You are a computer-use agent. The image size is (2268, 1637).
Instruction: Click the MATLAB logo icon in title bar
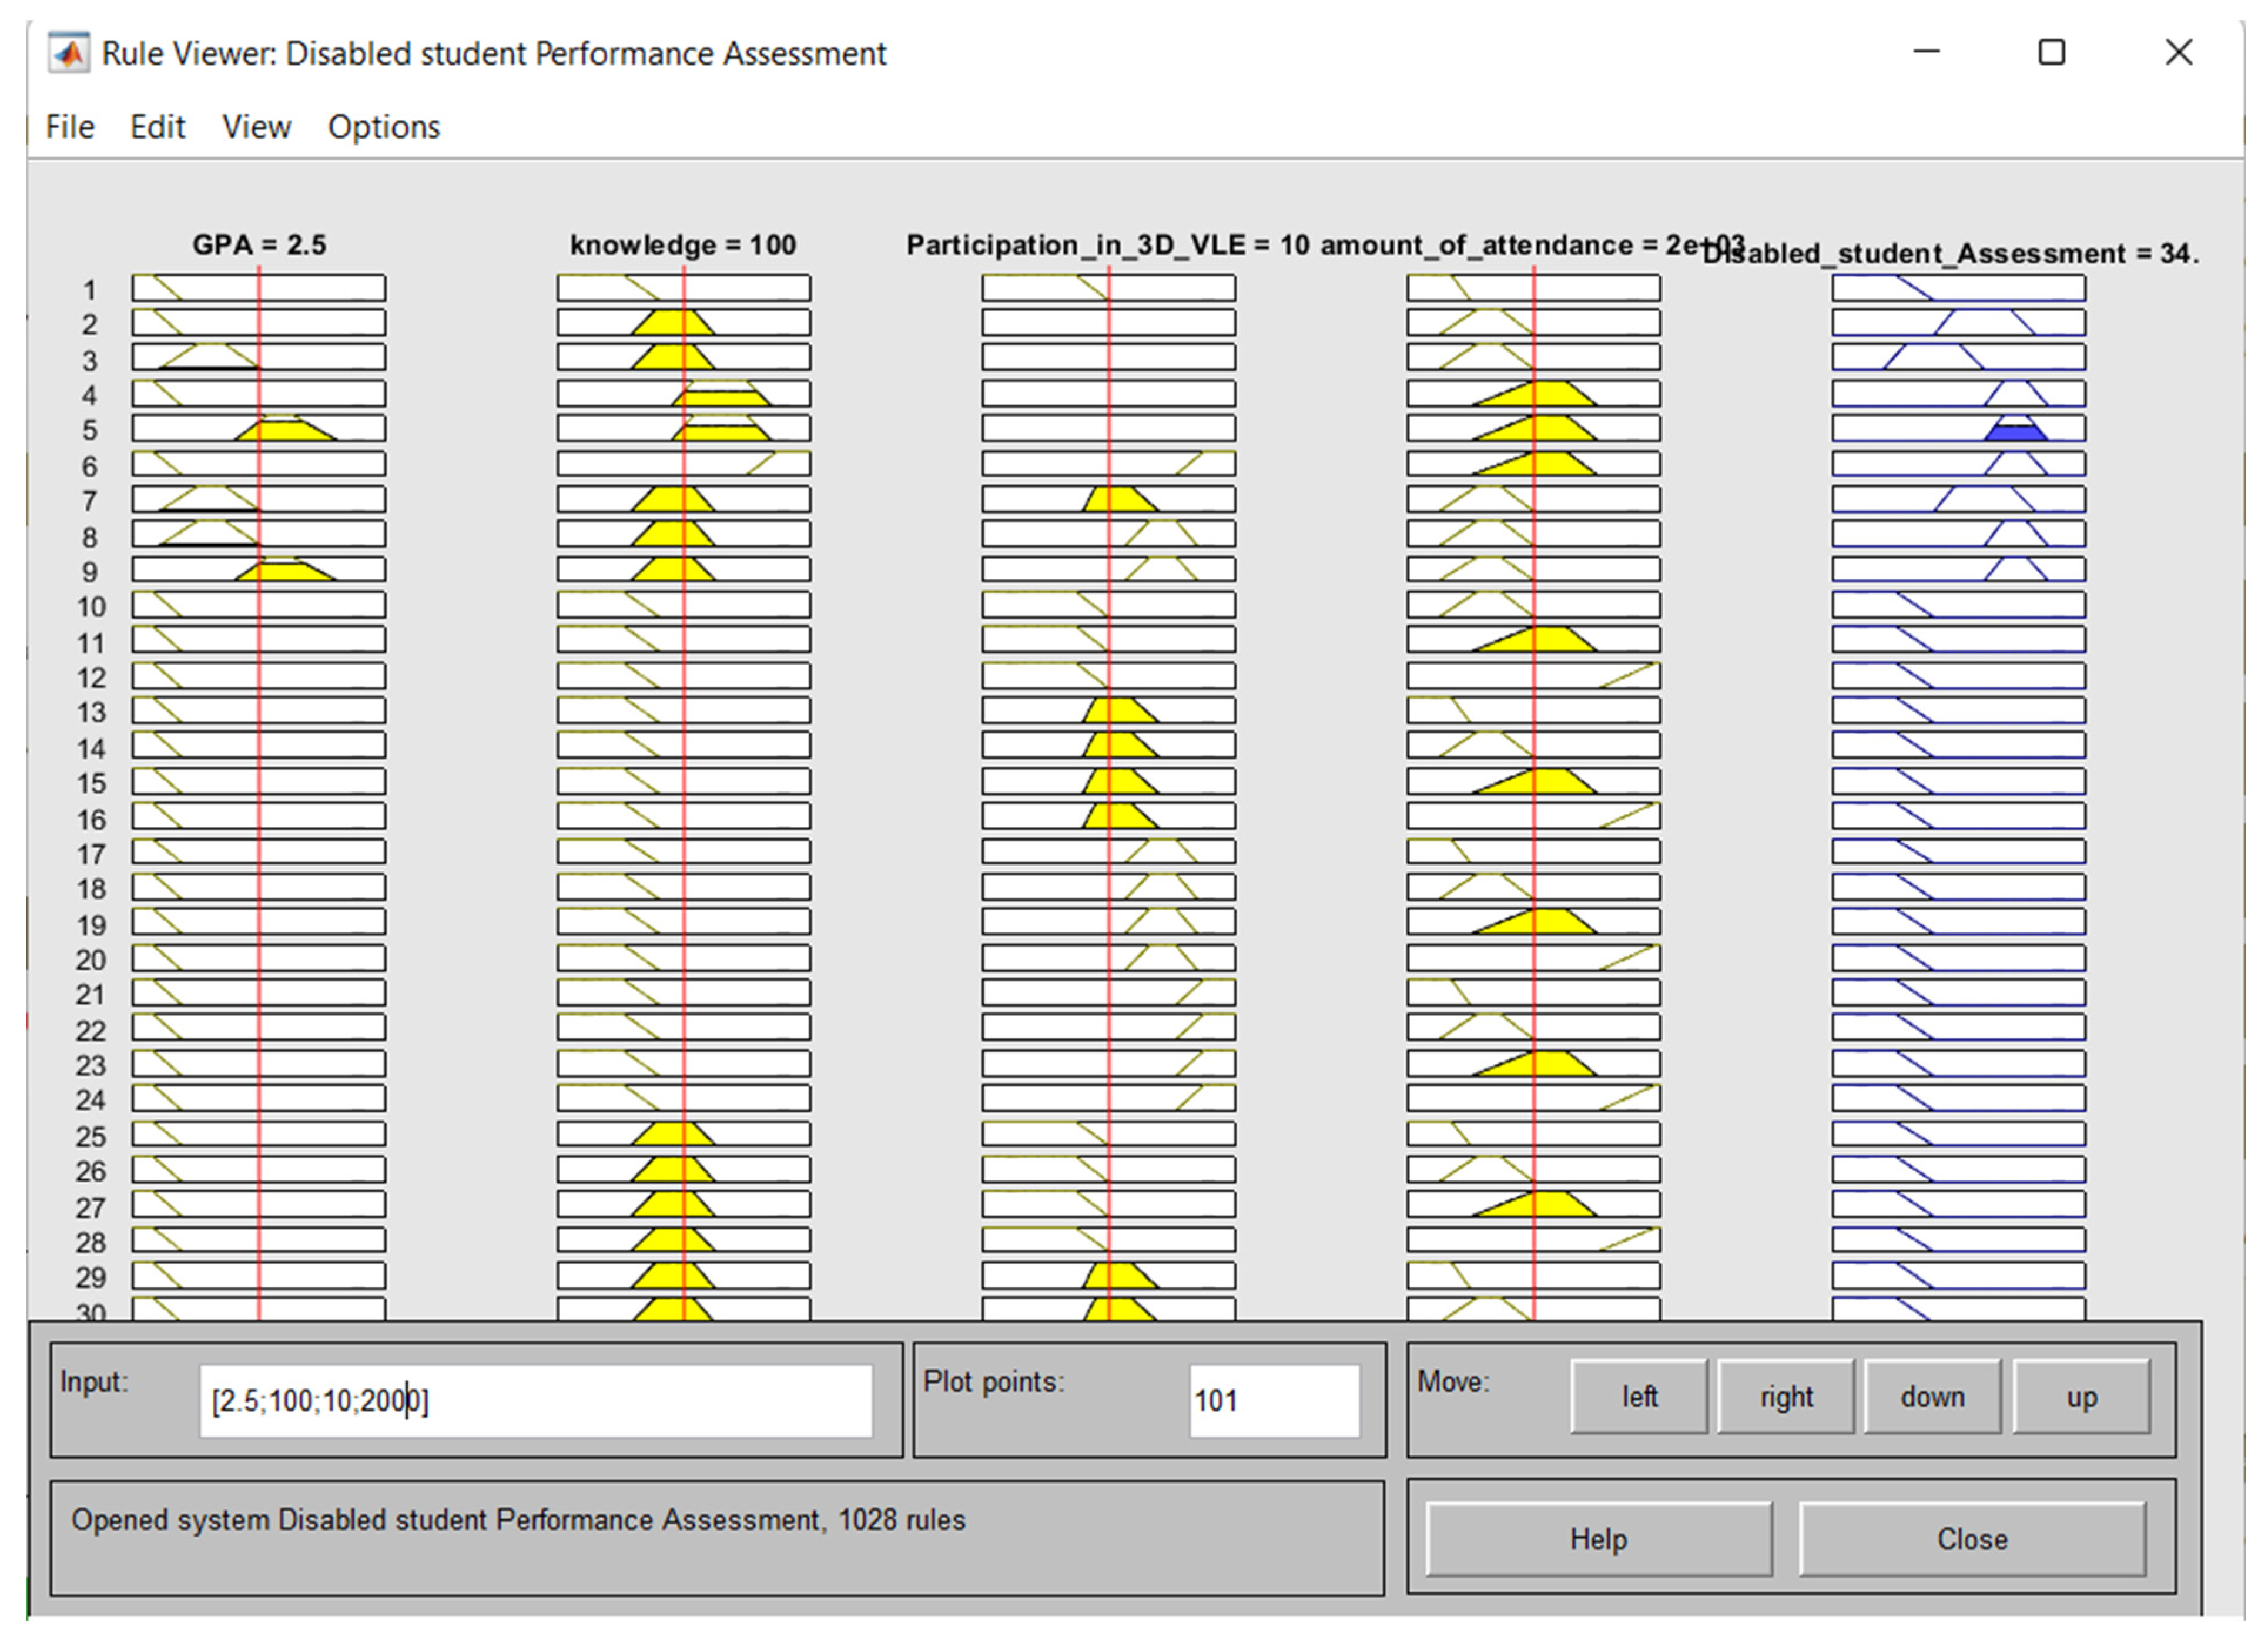68,53
